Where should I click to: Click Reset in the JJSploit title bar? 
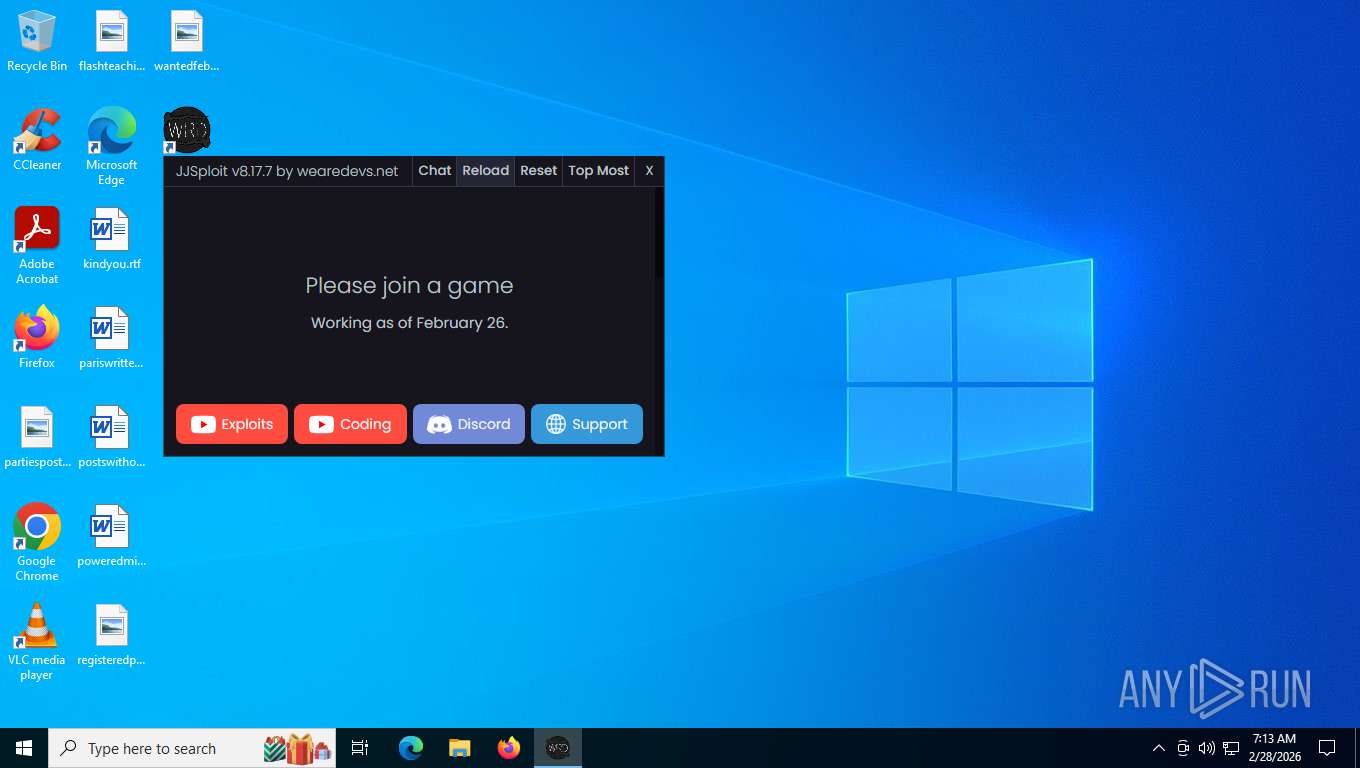click(538, 171)
